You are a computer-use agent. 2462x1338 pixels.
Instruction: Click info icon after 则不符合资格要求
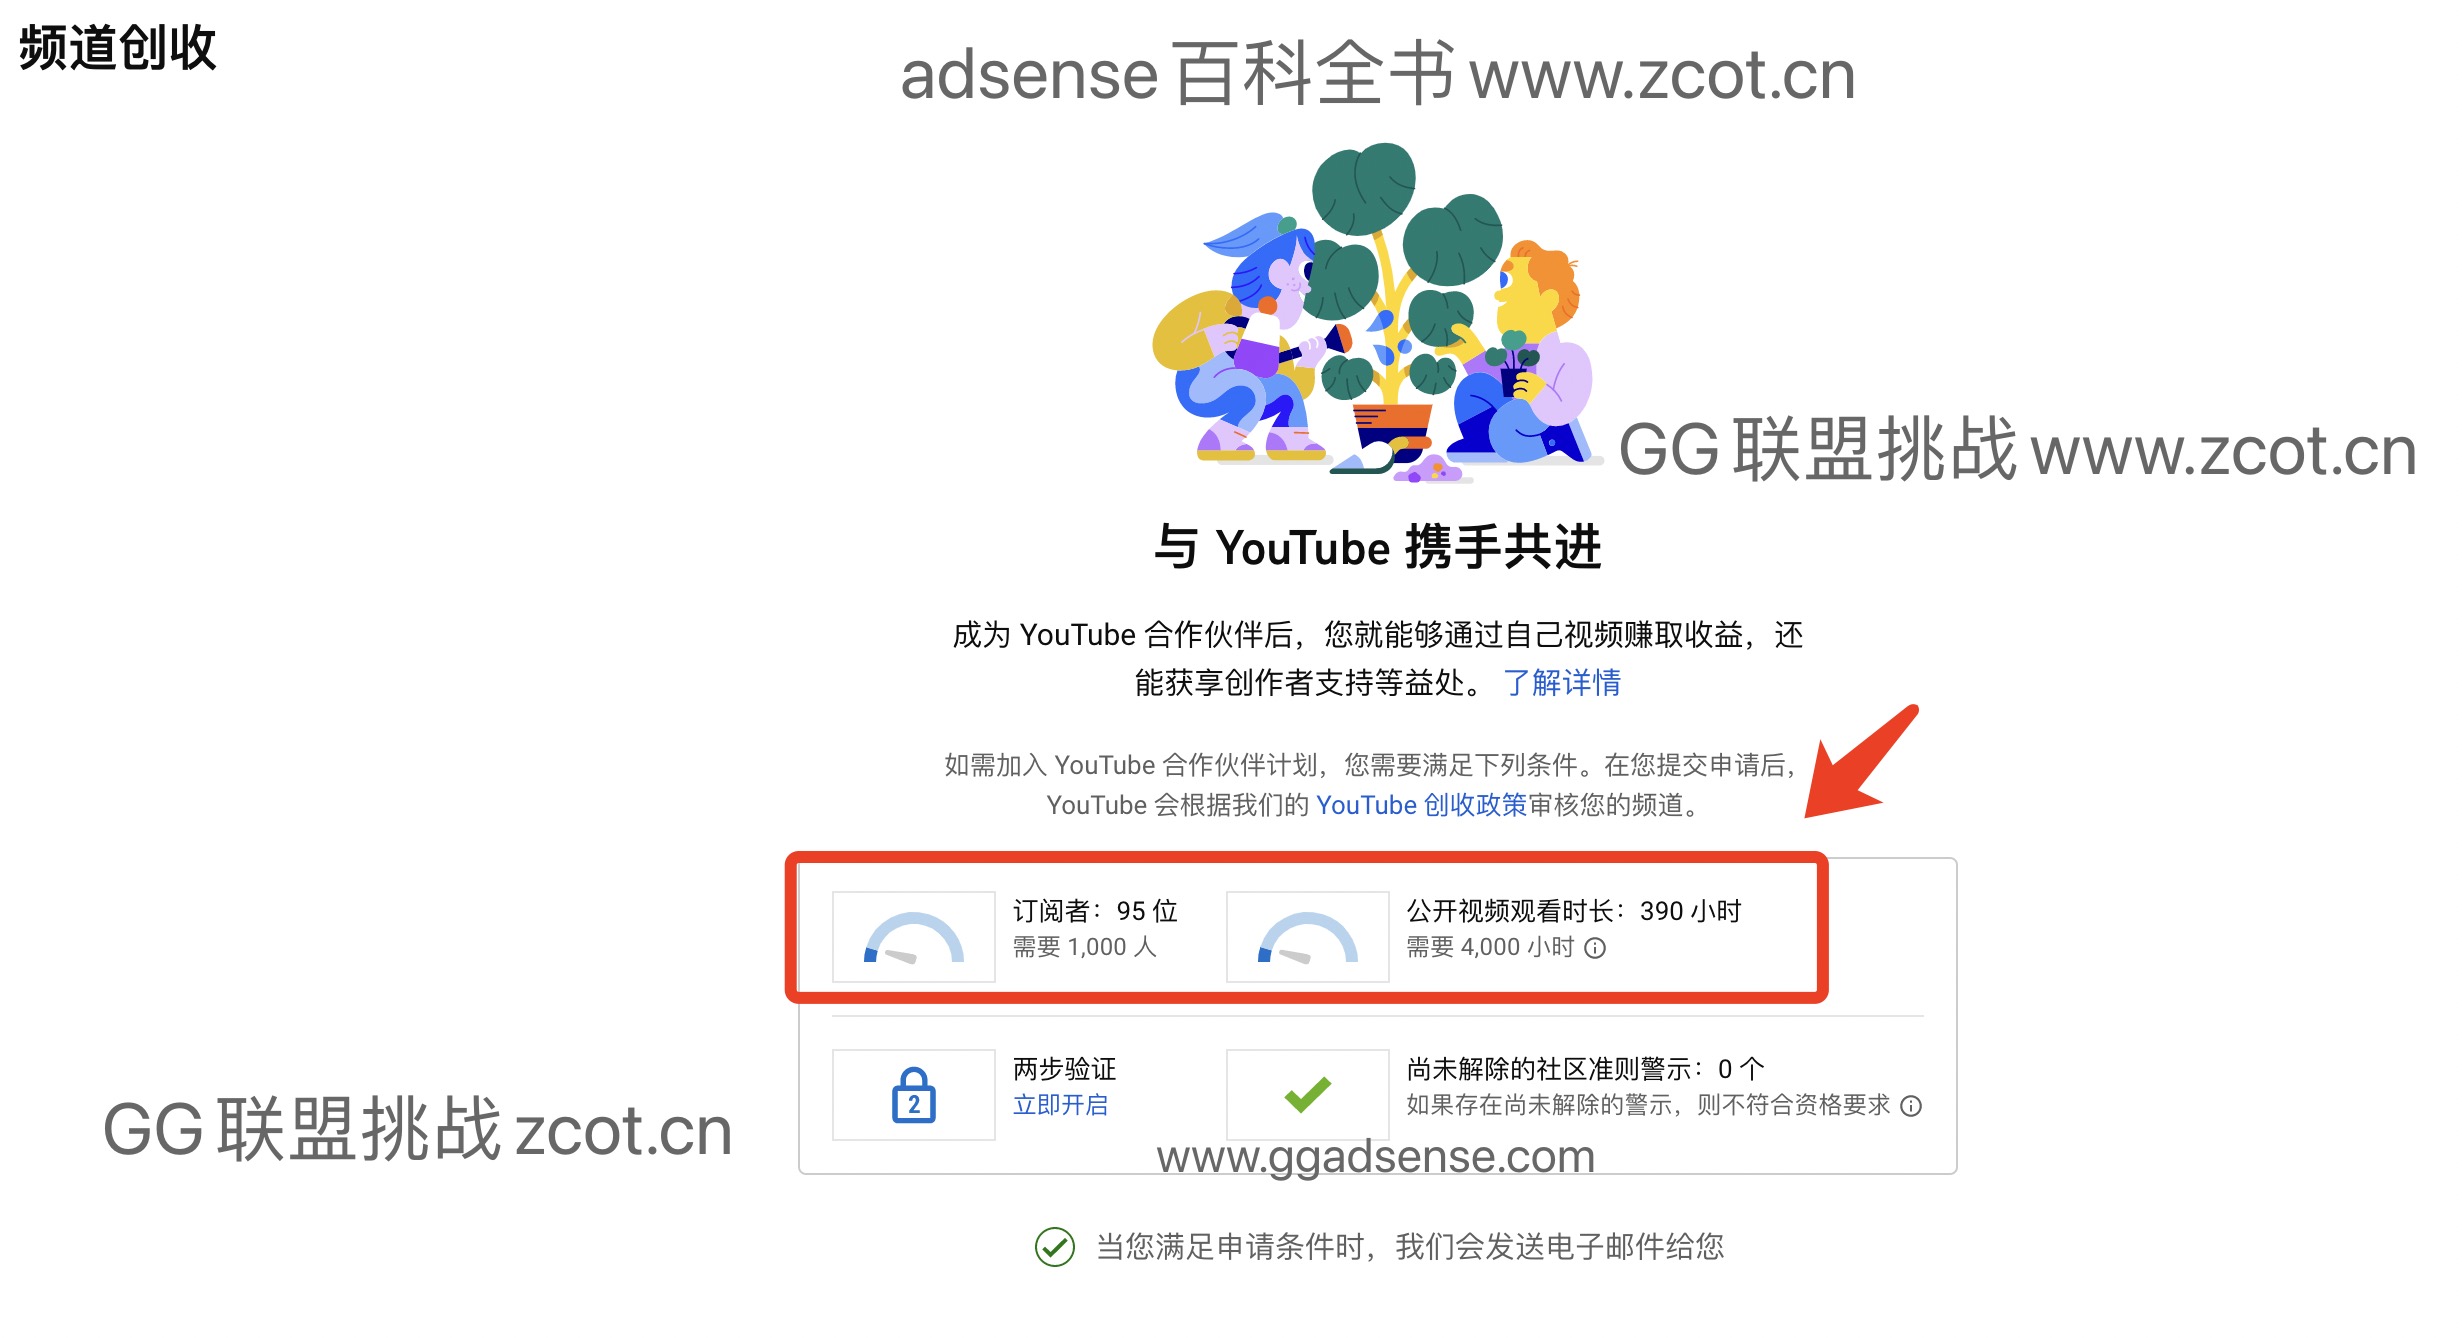coord(1911,1106)
